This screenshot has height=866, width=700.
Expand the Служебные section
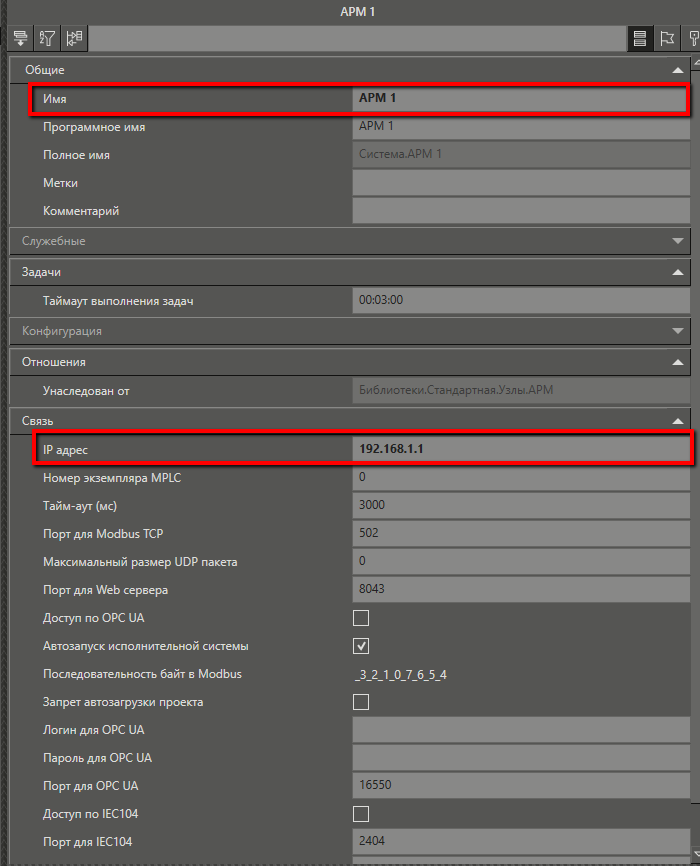679,241
